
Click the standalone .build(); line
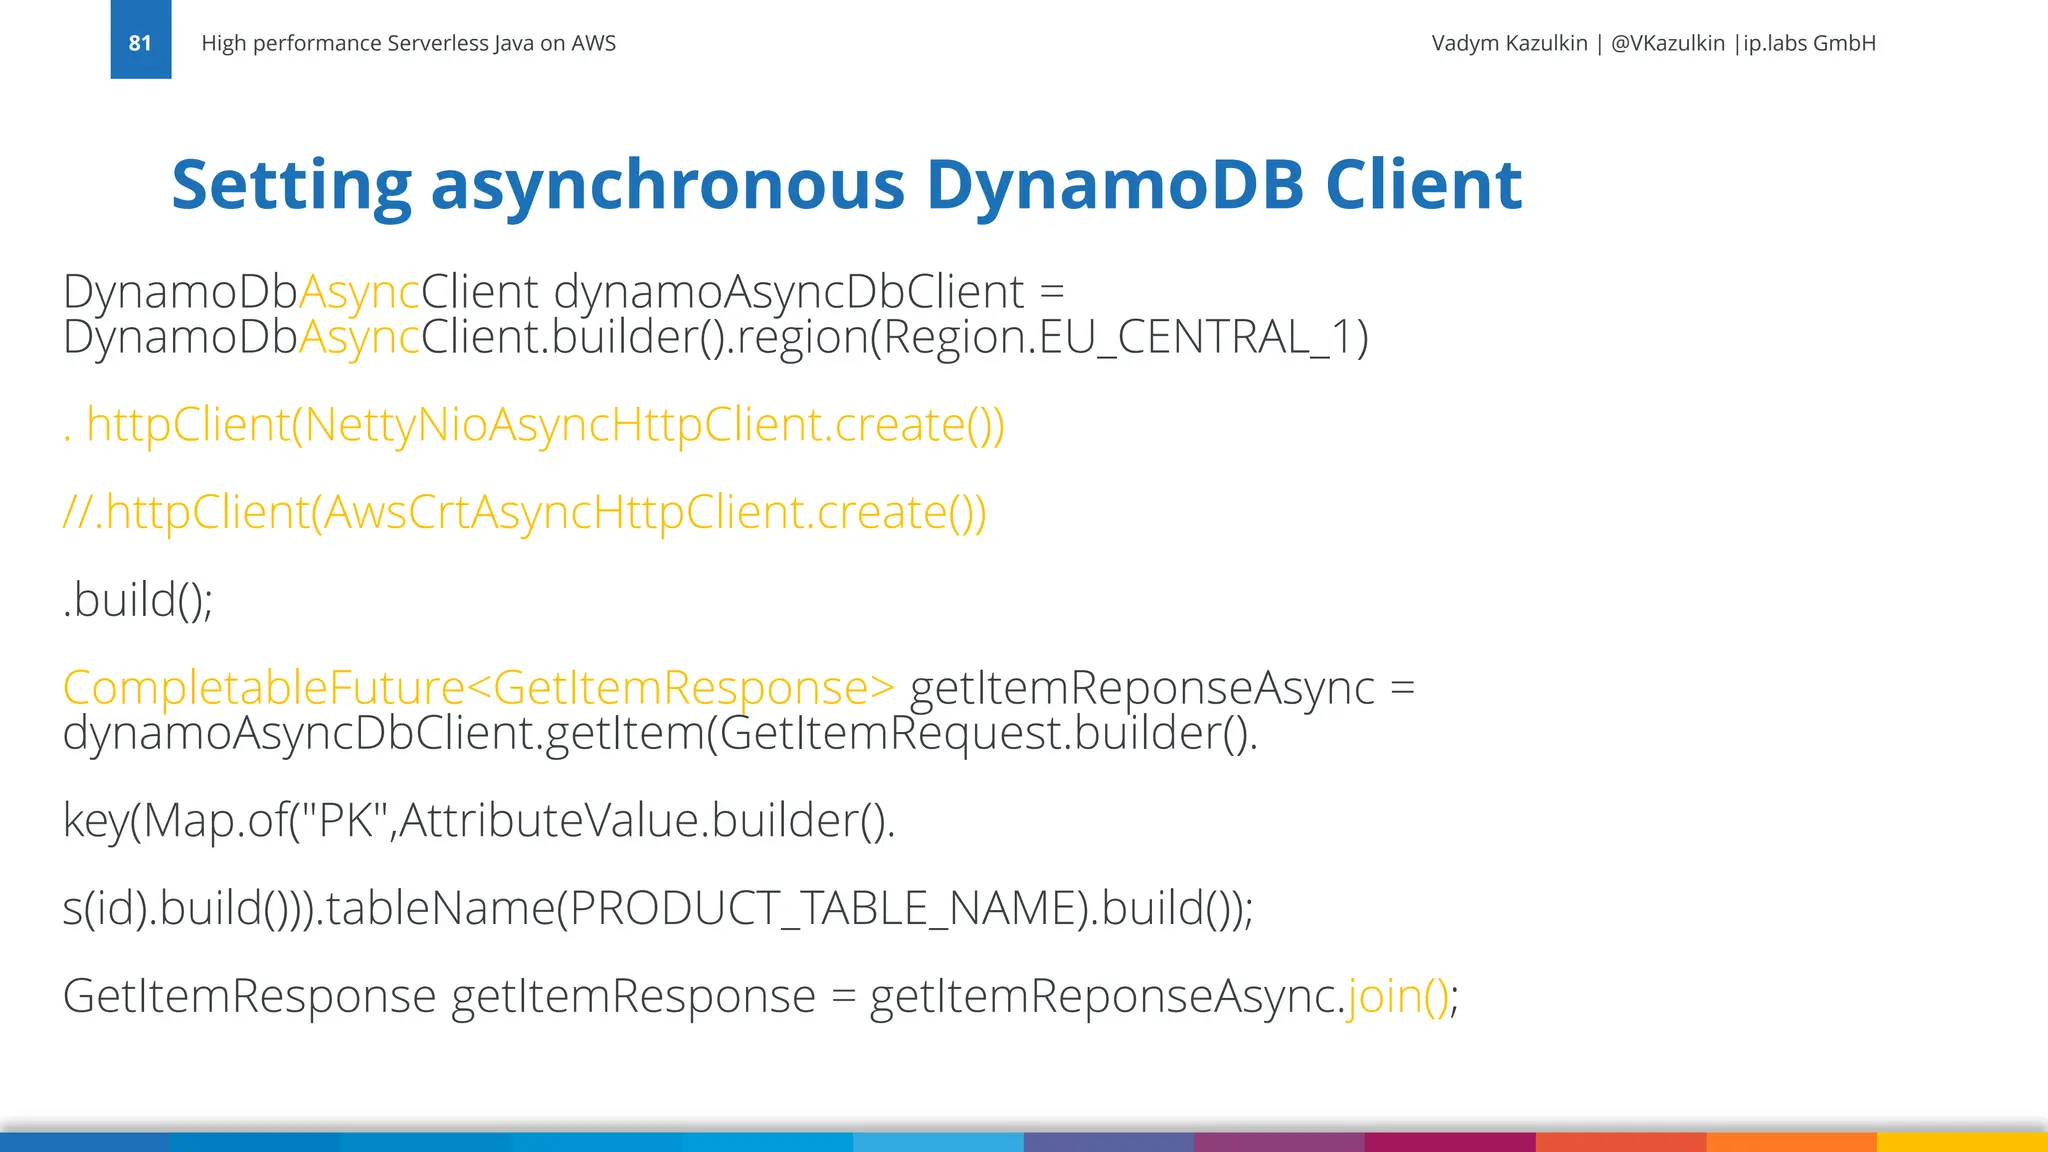point(138,600)
